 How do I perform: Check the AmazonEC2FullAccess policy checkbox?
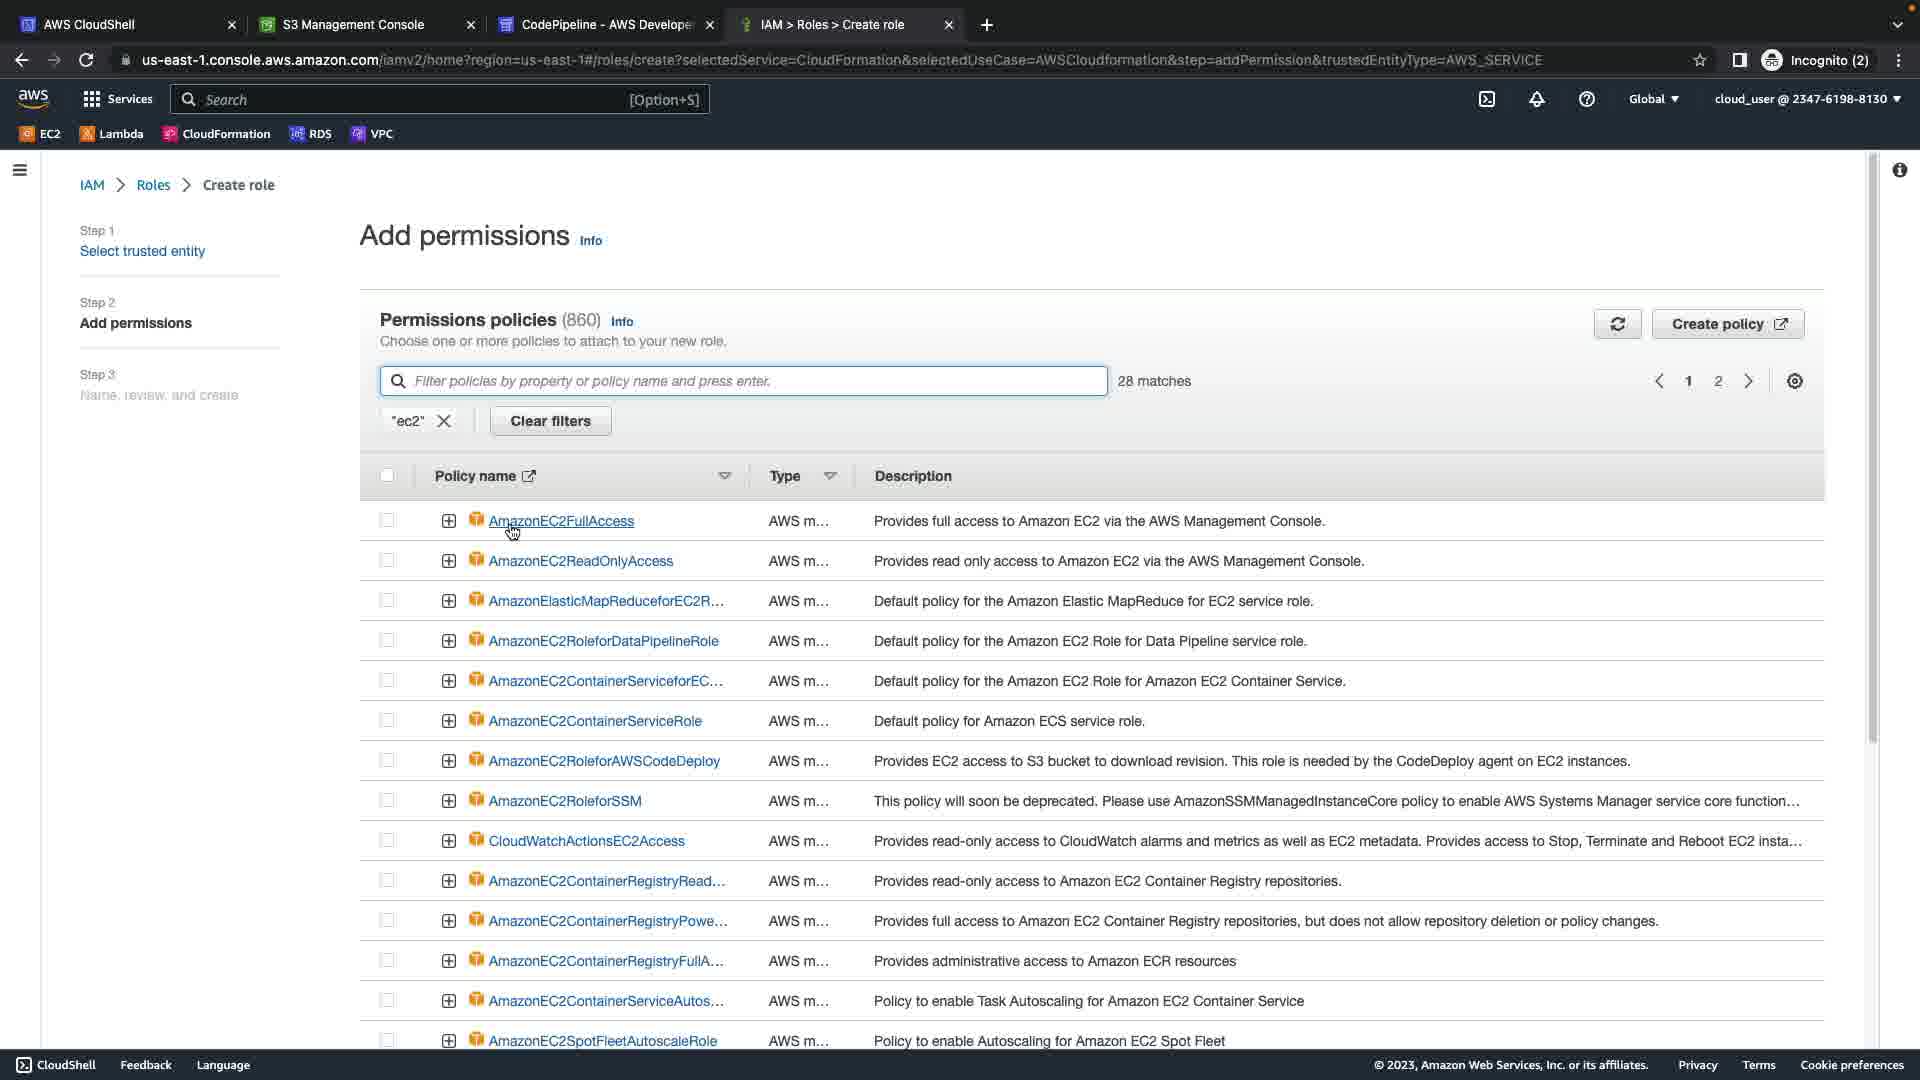(x=387, y=521)
